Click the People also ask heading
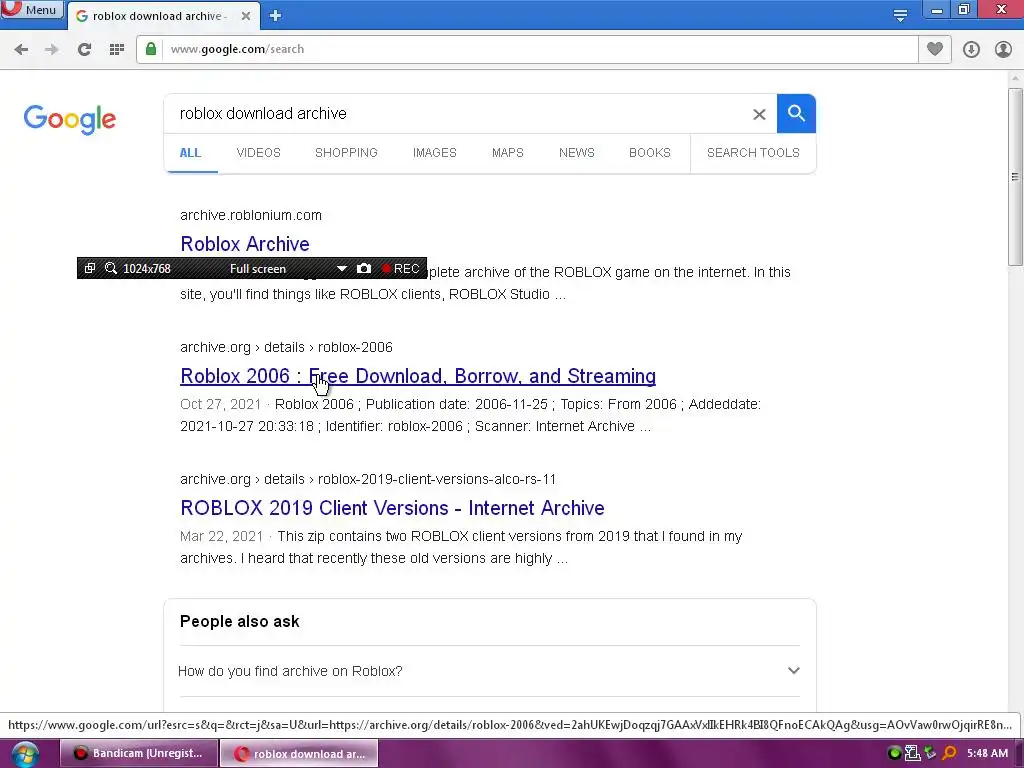The height and width of the screenshot is (768, 1024). click(x=240, y=621)
